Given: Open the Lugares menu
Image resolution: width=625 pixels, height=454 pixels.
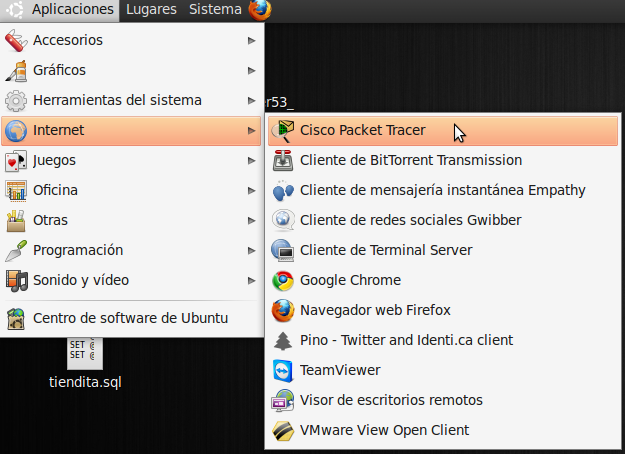Looking at the screenshot, I should [151, 10].
